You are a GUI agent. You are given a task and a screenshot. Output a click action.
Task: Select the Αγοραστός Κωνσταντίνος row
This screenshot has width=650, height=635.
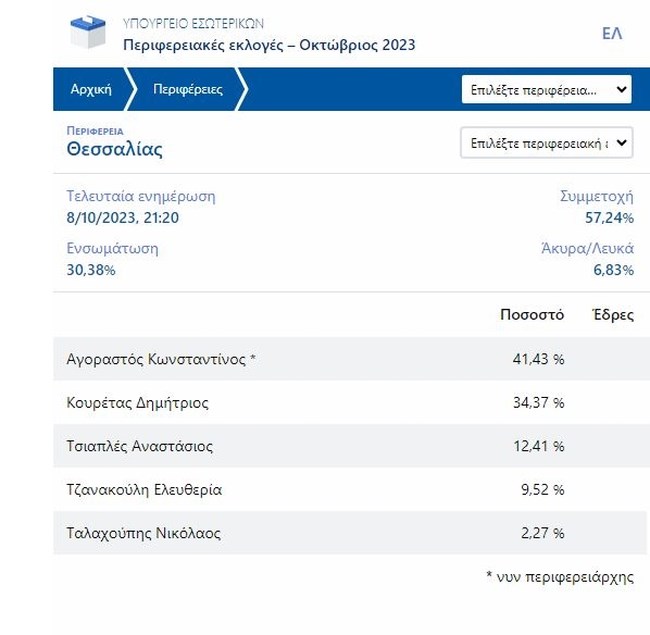pyautogui.click(x=161, y=359)
